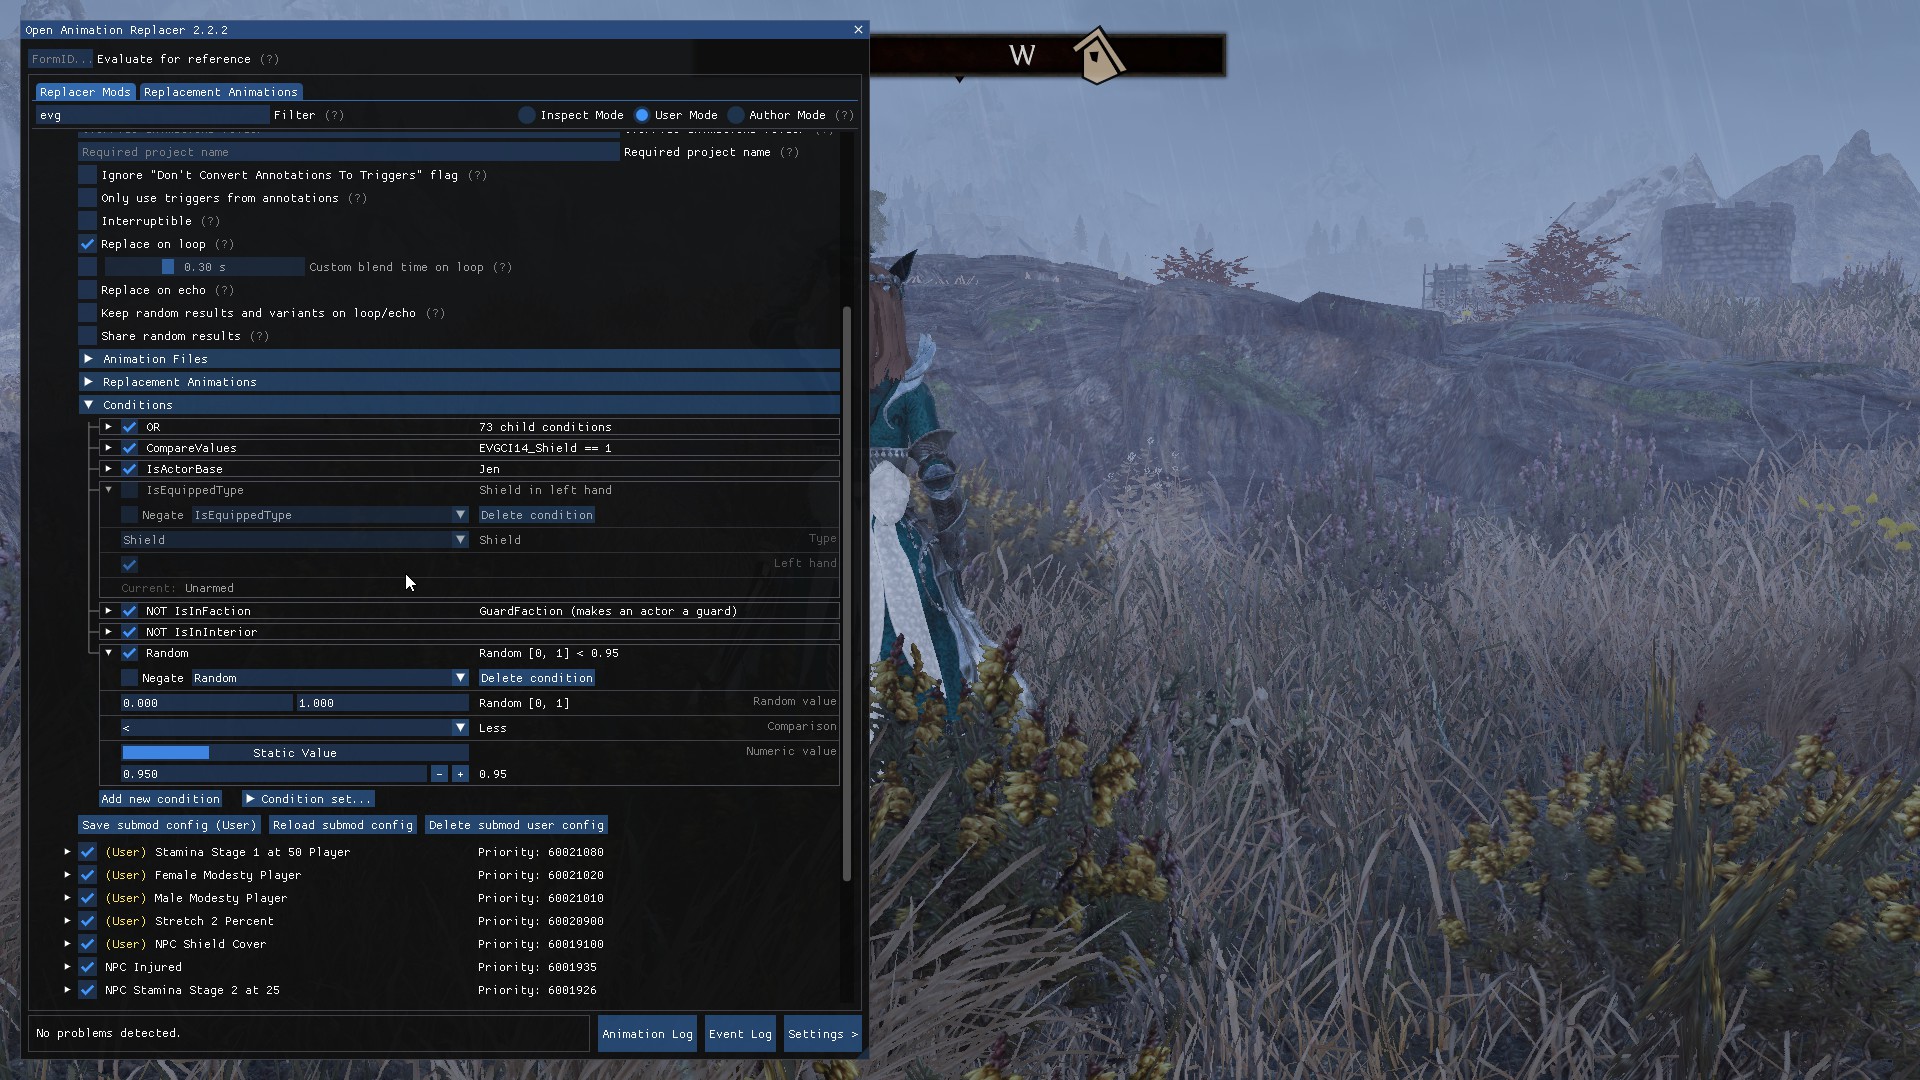
Task: Close the Open Animation Replacer window
Action: click(x=858, y=30)
